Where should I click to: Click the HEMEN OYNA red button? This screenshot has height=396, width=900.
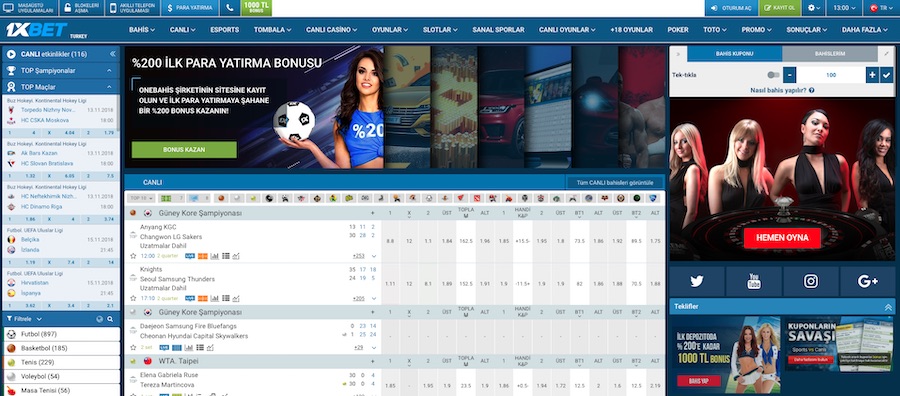[782, 238]
